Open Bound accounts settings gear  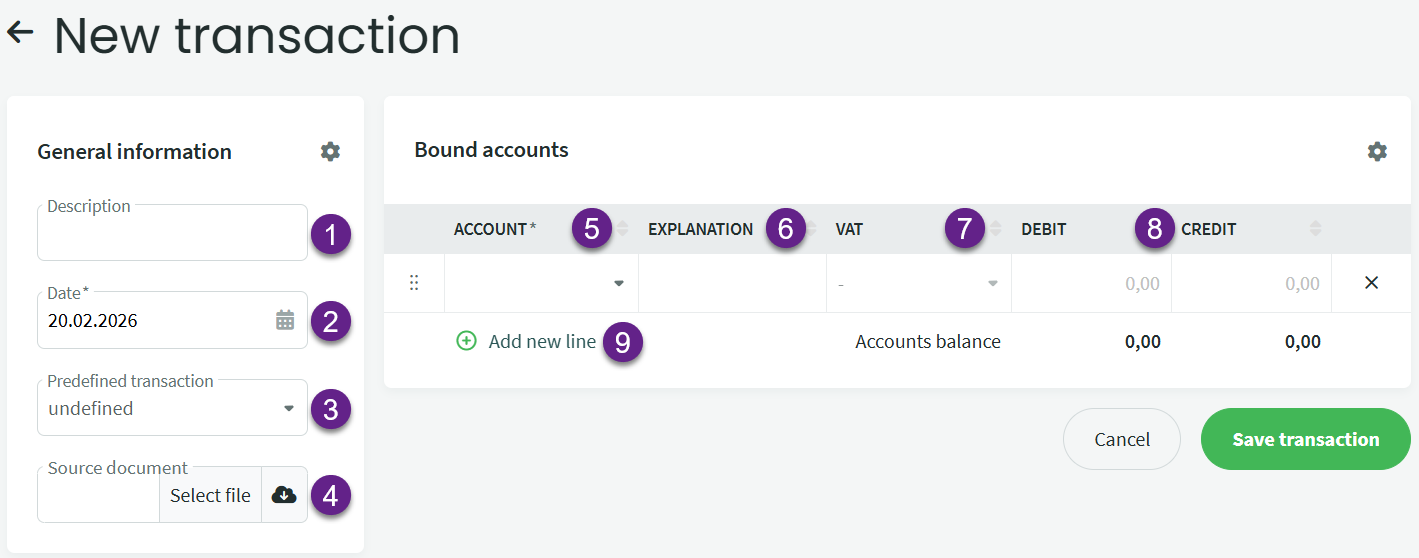point(1377,151)
